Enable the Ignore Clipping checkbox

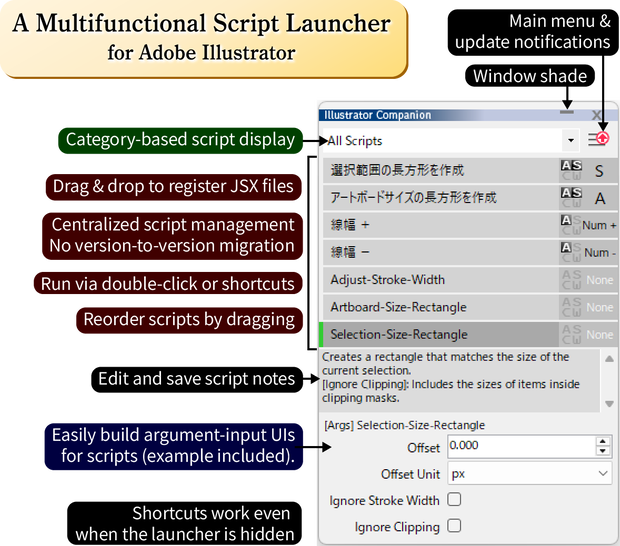click(x=454, y=526)
